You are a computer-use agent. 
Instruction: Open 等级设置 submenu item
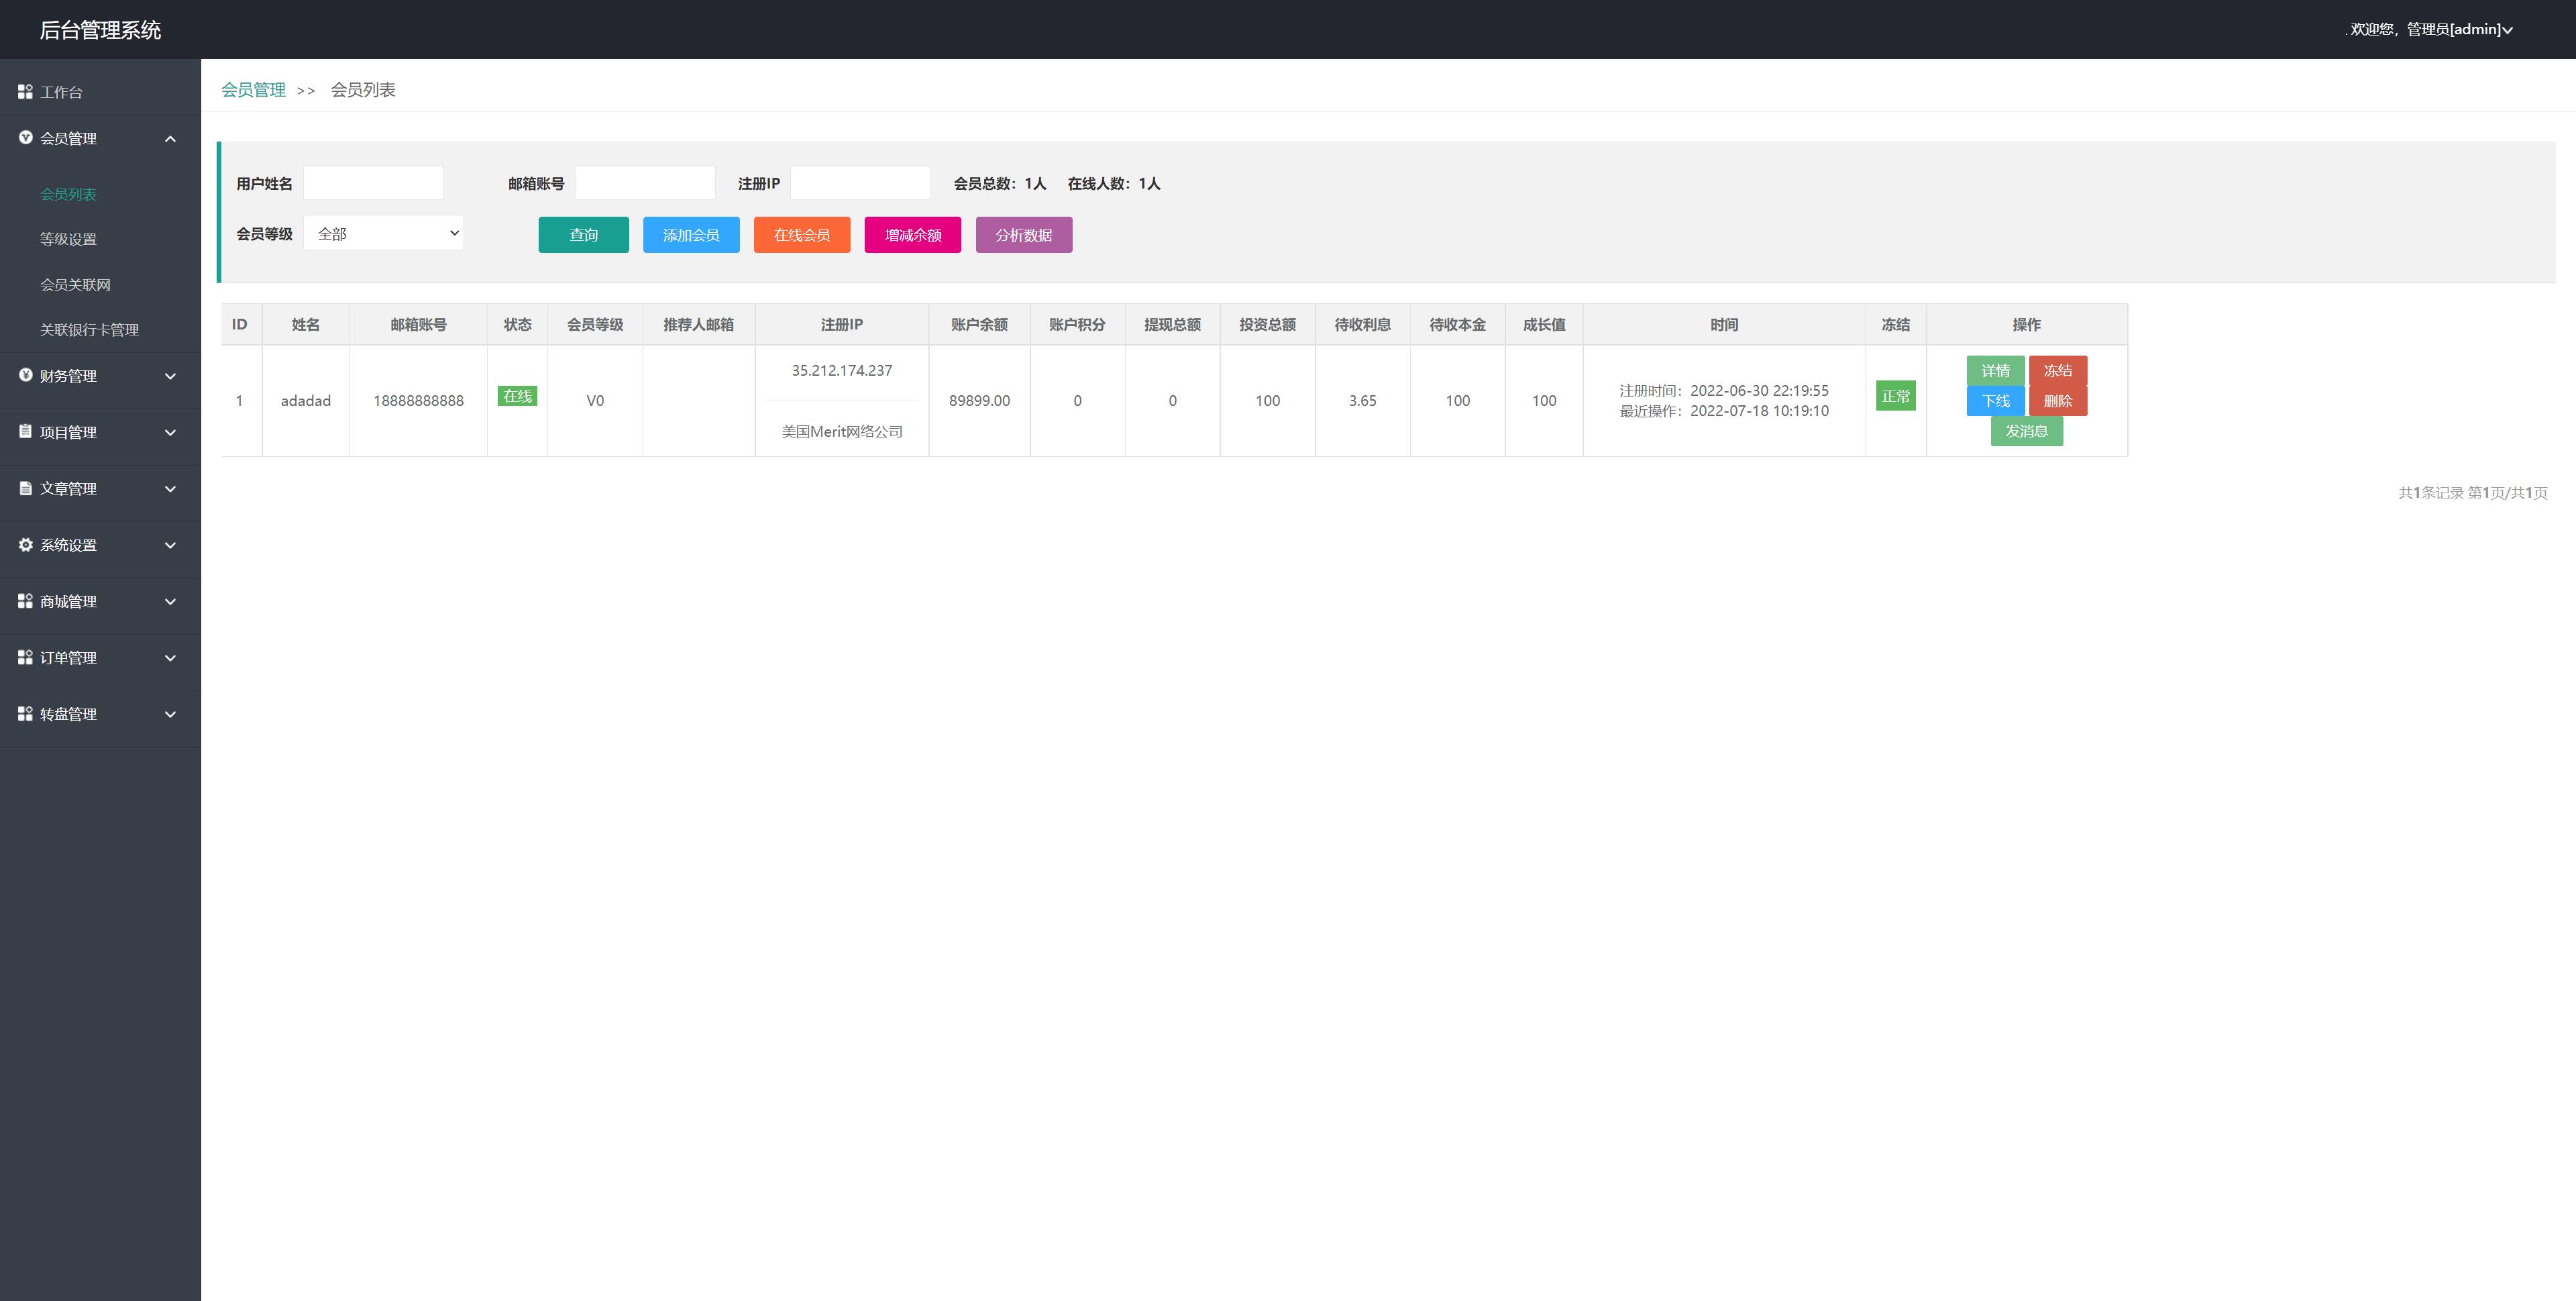68,239
